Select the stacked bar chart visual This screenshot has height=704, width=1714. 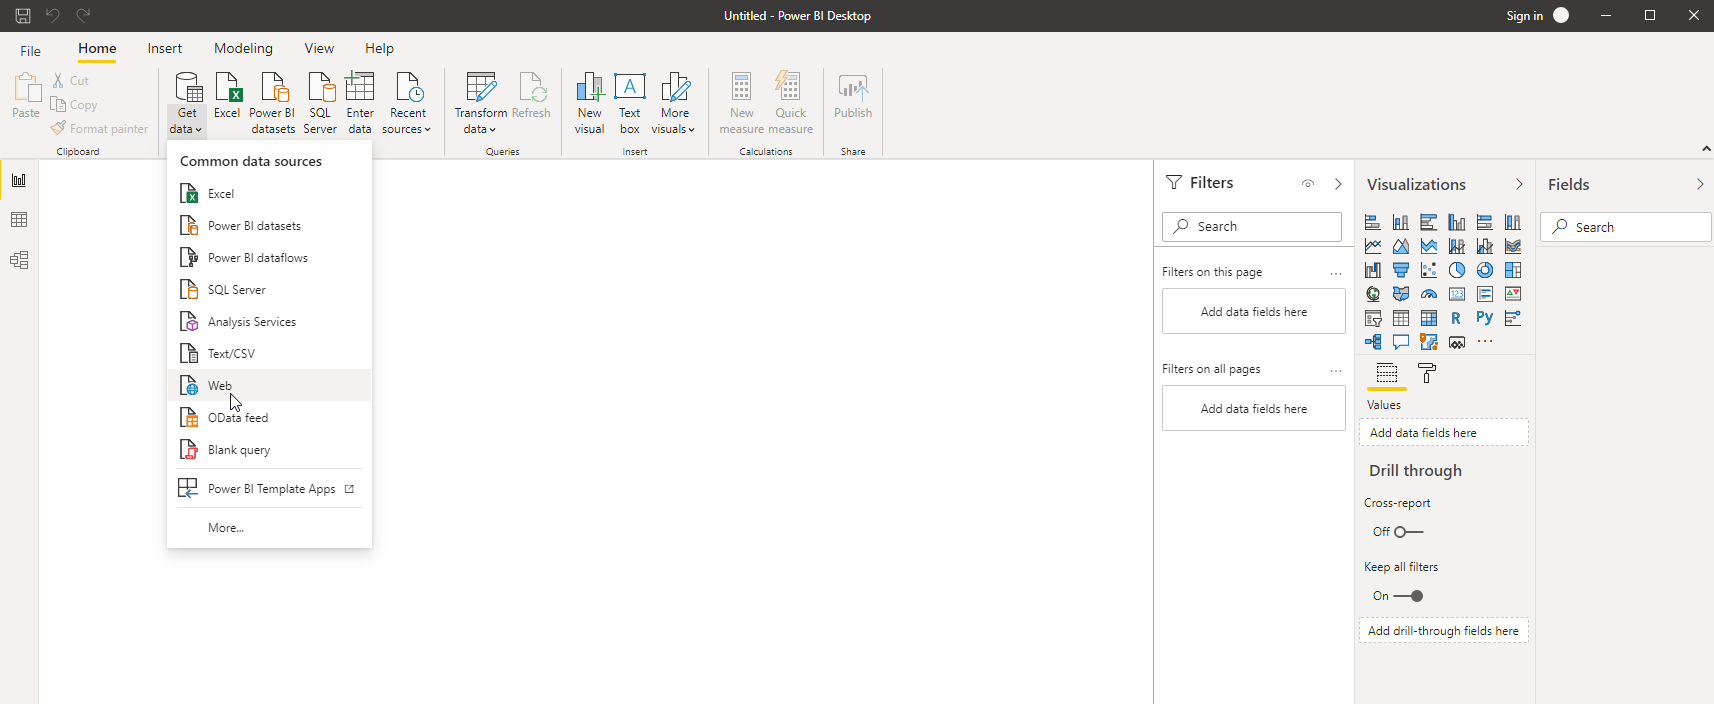coord(1373,222)
